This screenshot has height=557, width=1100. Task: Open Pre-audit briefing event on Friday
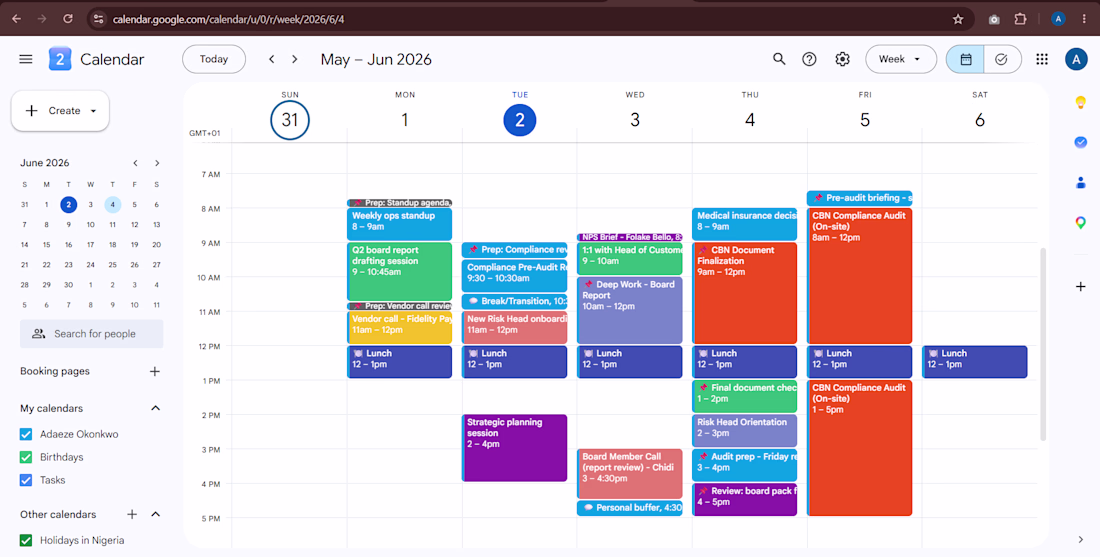coord(859,199)
